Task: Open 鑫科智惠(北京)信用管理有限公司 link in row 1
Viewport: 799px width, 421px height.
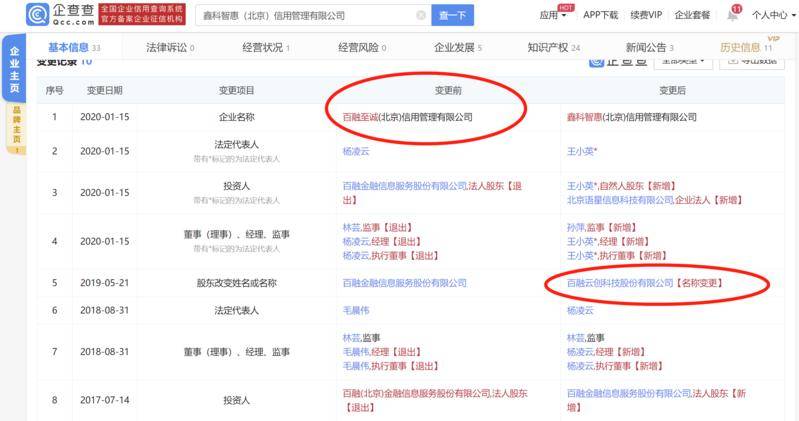Action: [632, 117]
